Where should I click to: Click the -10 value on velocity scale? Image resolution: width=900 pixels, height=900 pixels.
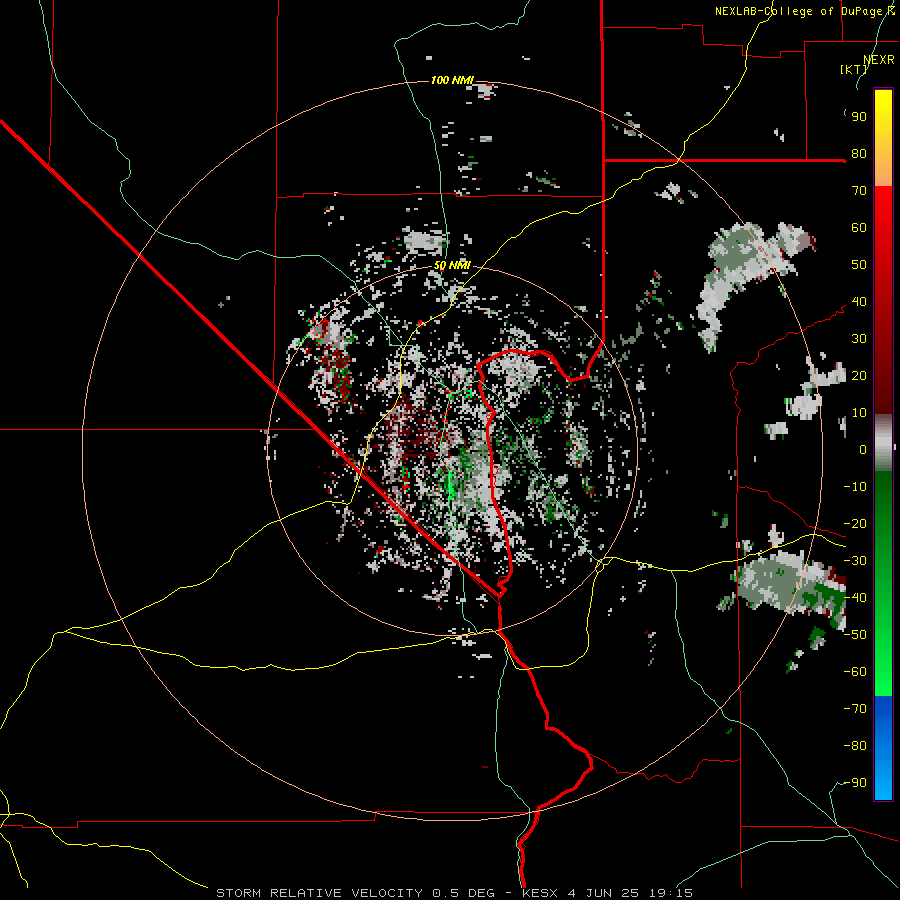click(x=855, y=487)
